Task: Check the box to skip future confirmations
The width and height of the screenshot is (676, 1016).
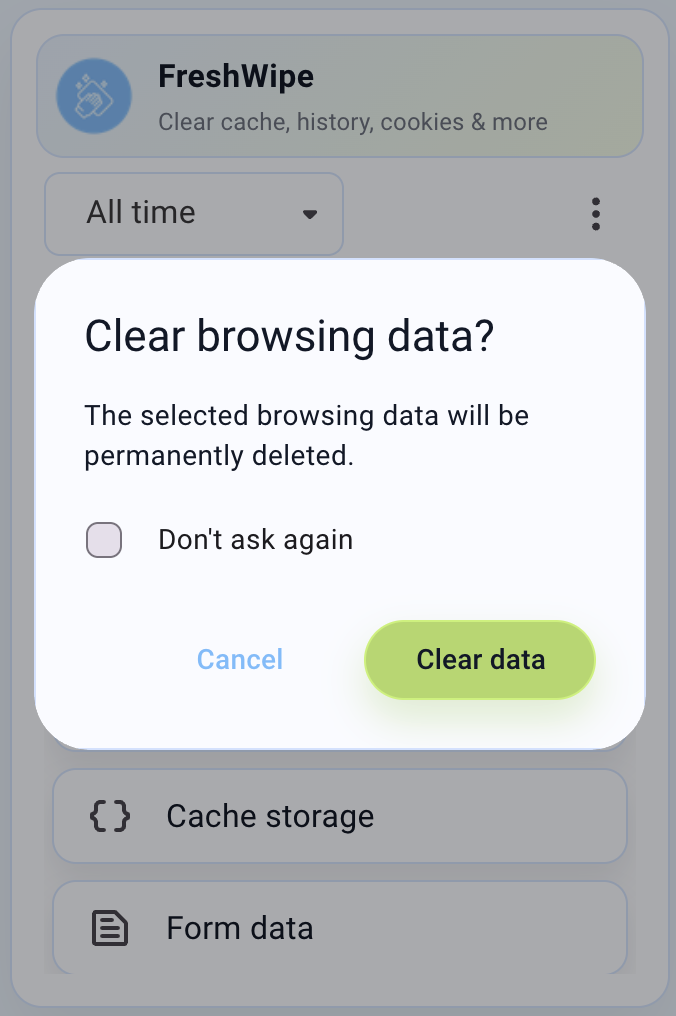Action: point(103,539)
